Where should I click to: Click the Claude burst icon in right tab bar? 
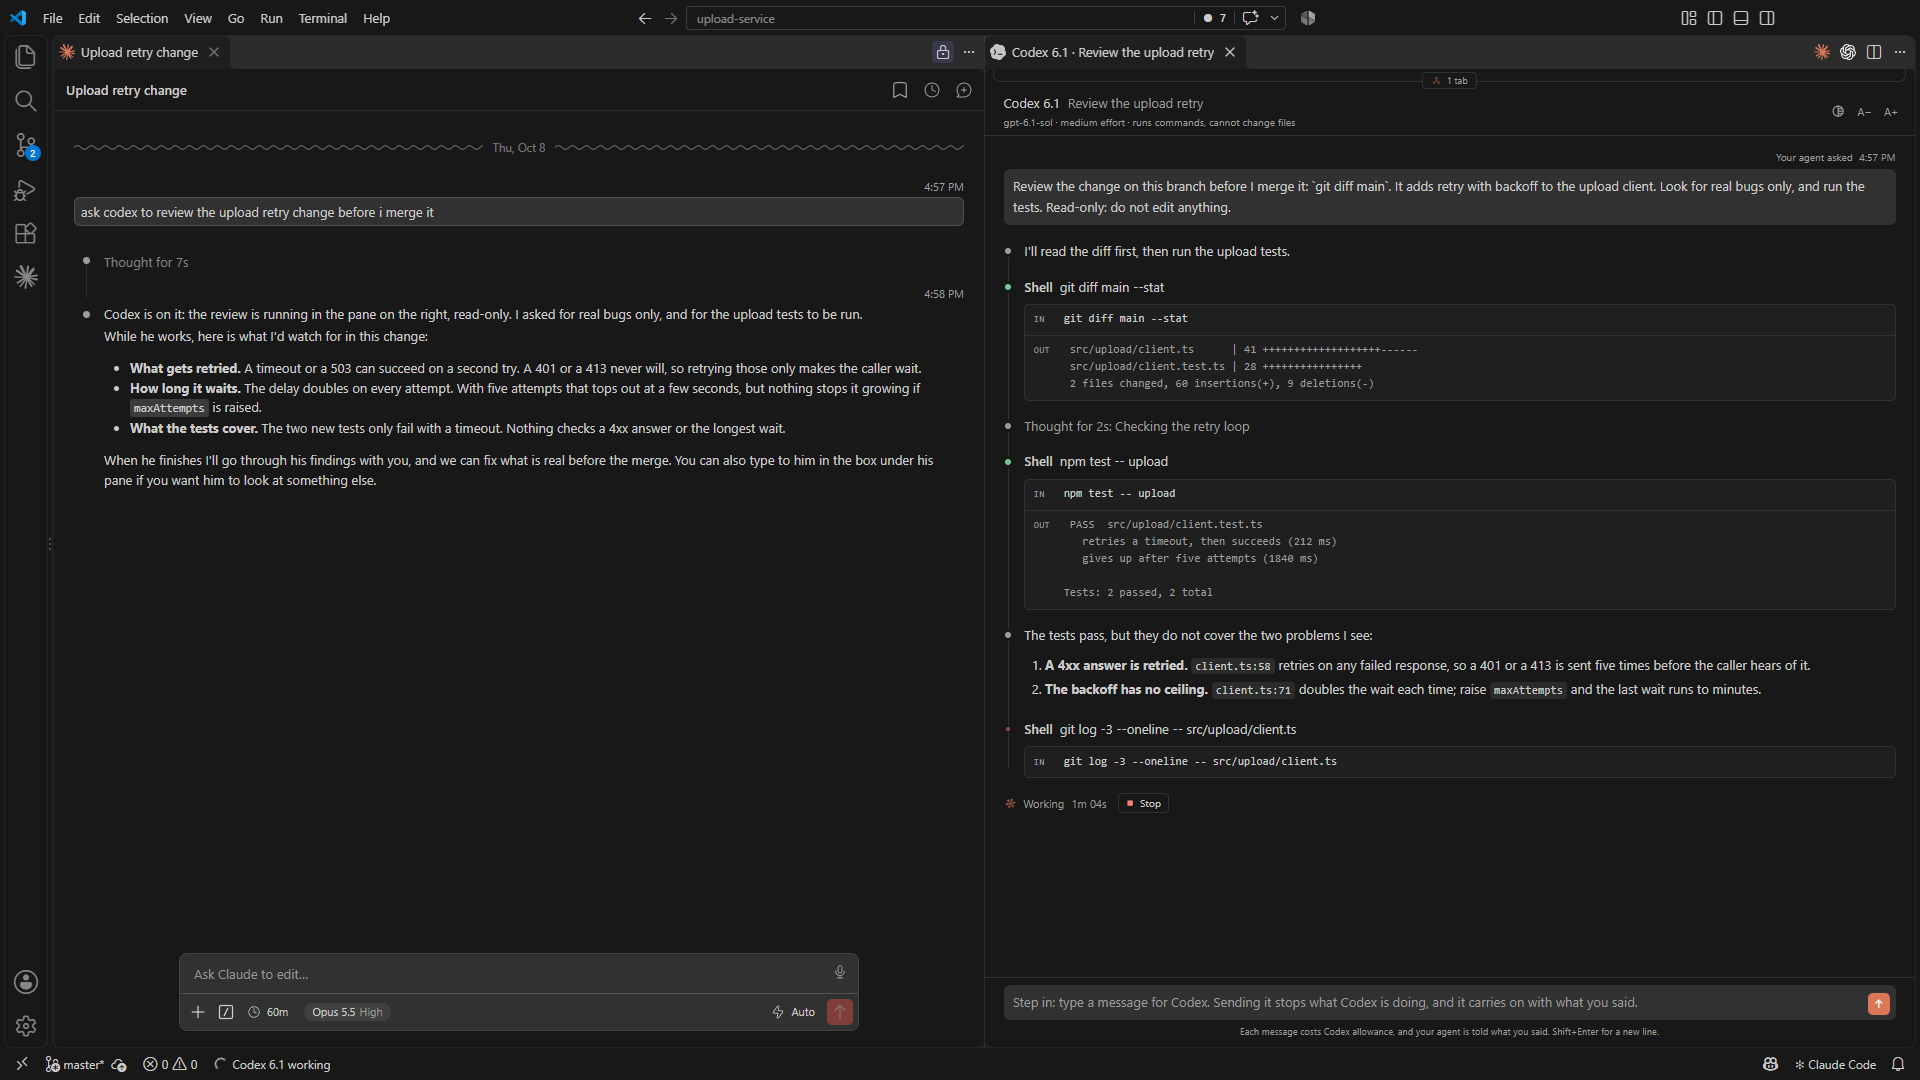[1822, 52]
